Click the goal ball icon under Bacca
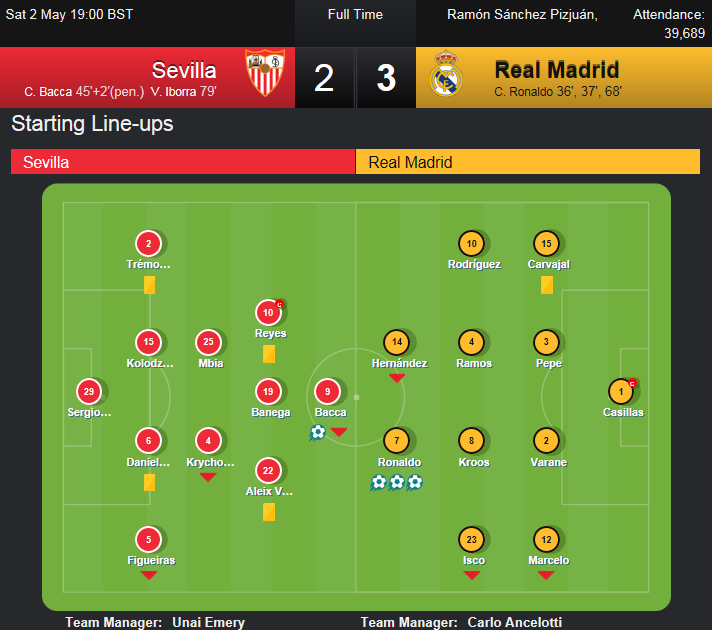This screenshot has height=631, width=712. (x=318, y=432)
